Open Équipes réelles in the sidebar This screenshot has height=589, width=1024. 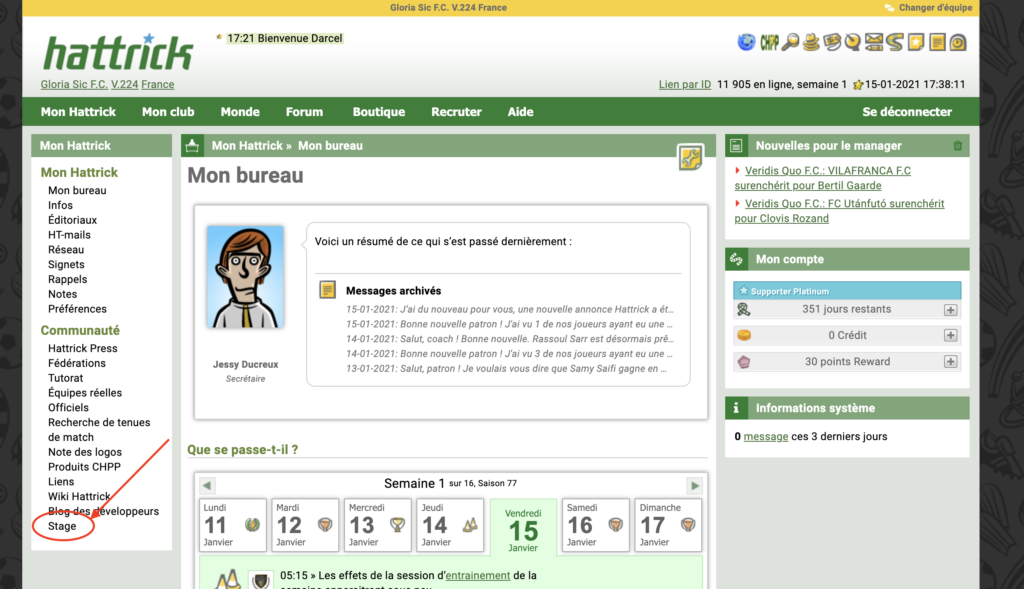[x=85, y=392]
